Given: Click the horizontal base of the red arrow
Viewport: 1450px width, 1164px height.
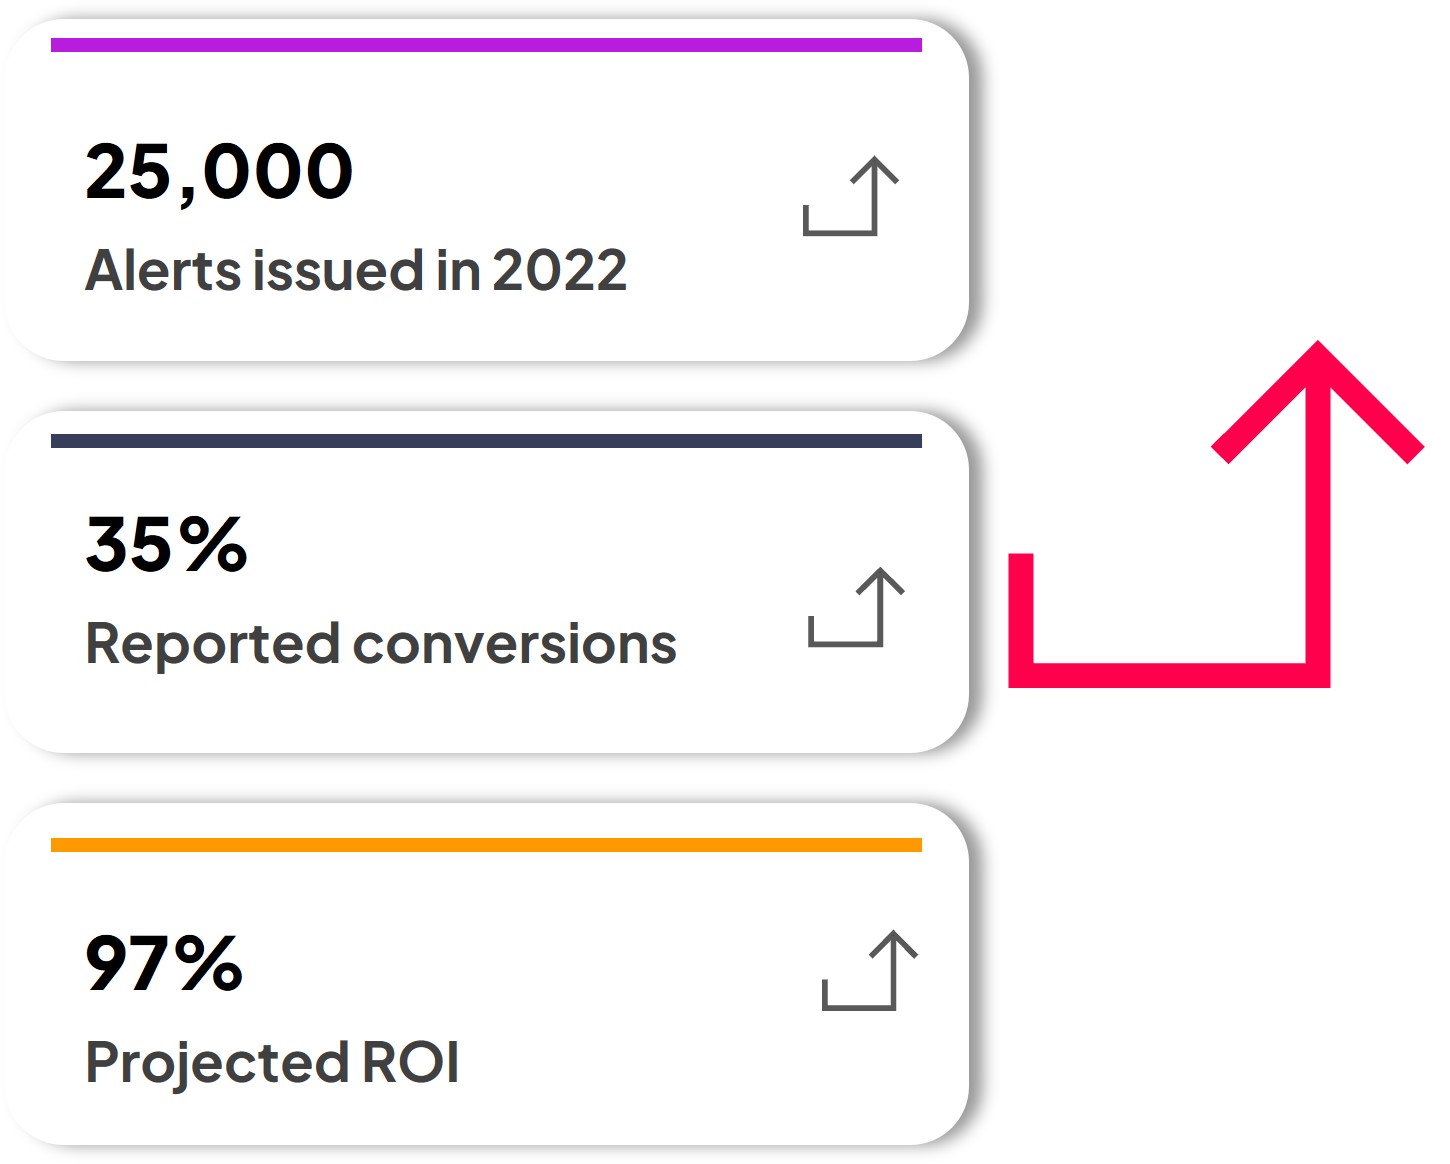Looking at the screenshot, I should pyautogui.click(x=1169, y=675).
